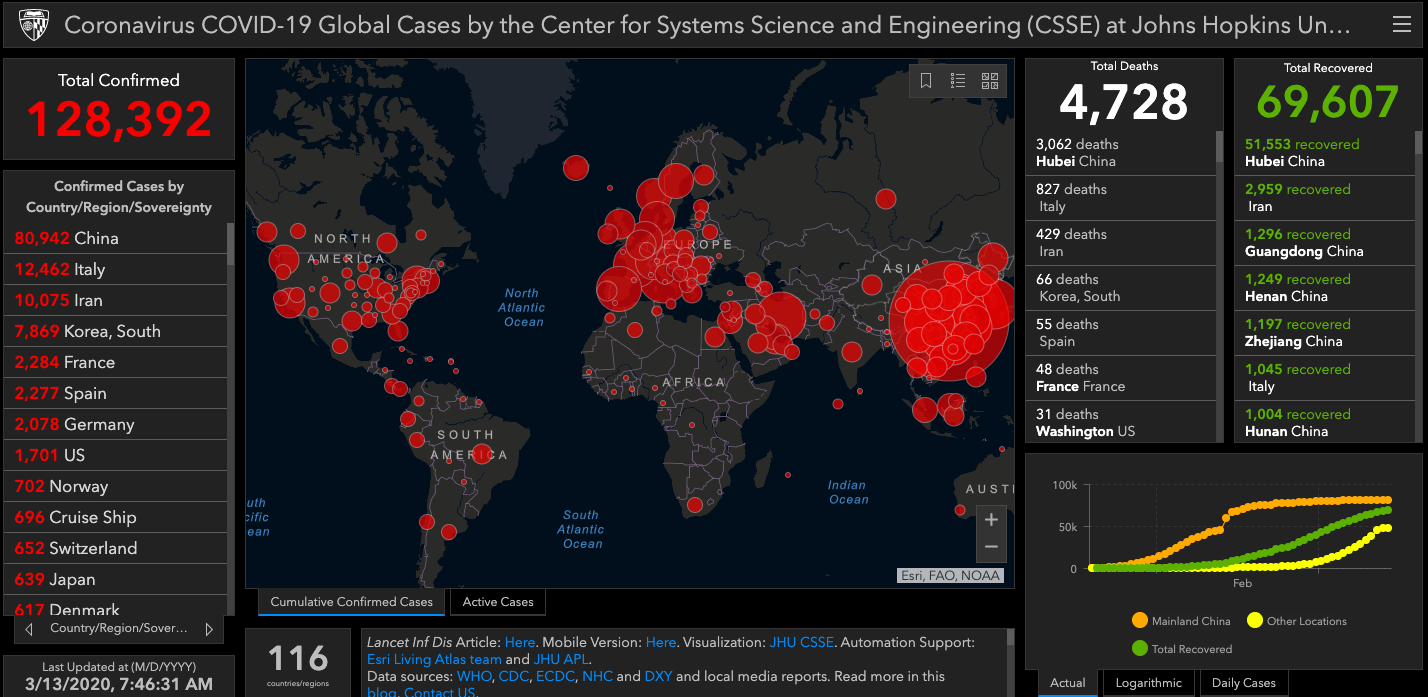Open the JHU APL link
1428x697 pixels.
(561, 659)
